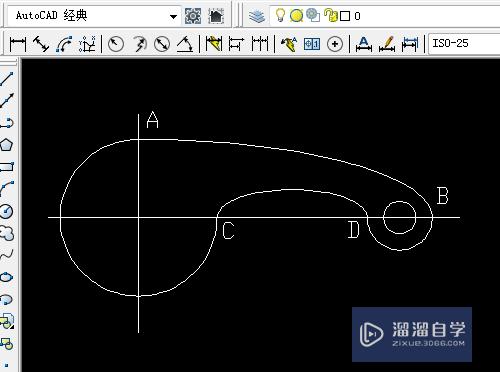Select the Diameter dimension tool
Image resolution: width=500 pixels, height=372 pixels.
pyautogui.click(x=162, y=44)
